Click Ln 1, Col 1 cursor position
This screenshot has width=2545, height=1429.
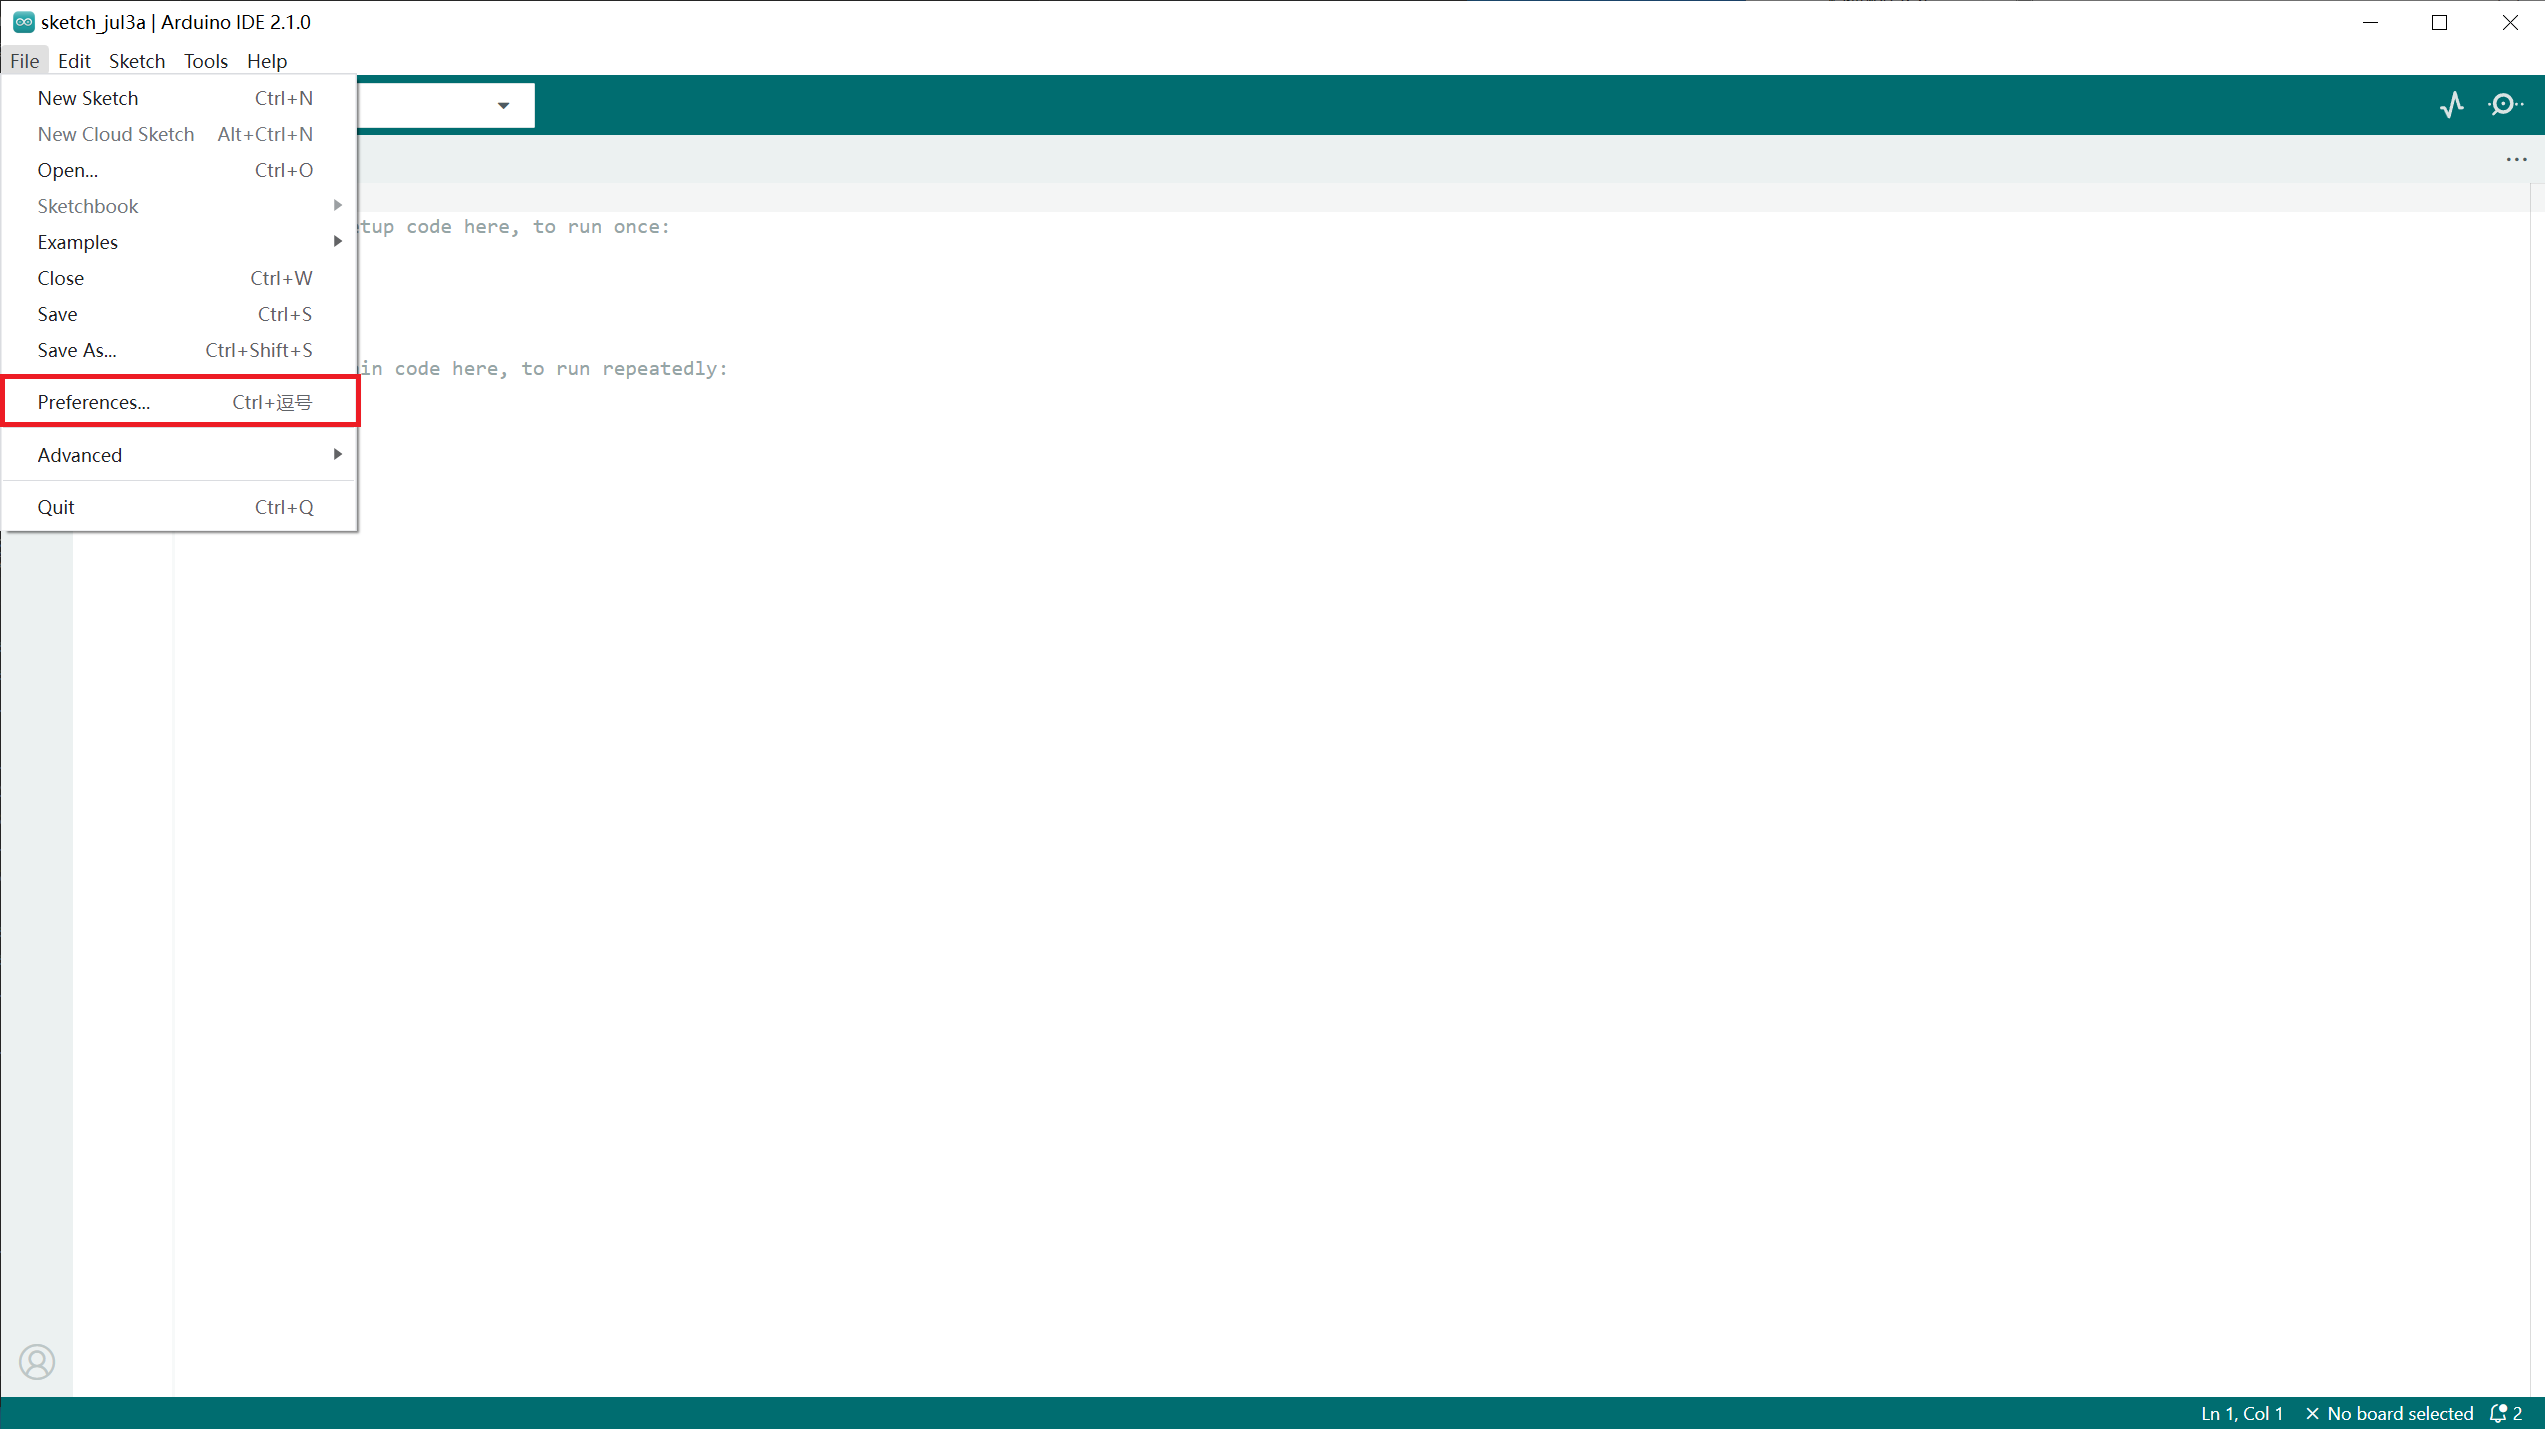(x=2241, y=1413)
